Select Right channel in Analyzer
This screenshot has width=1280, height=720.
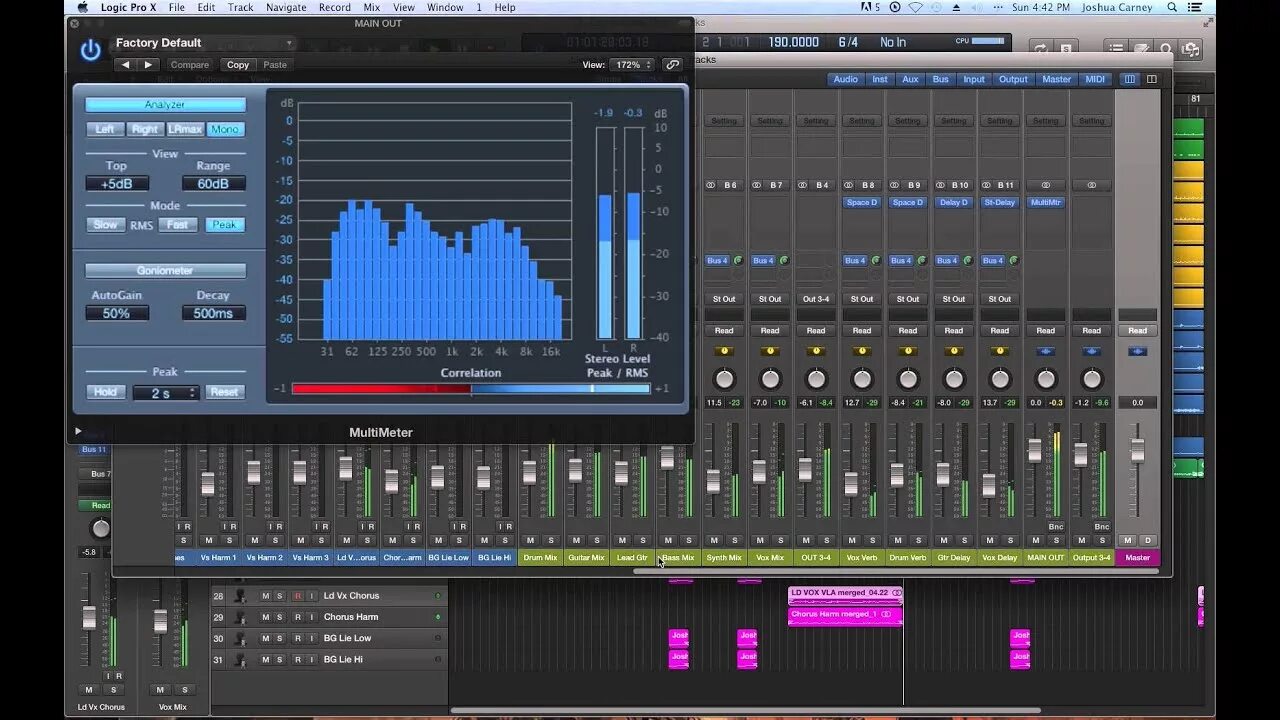point(145,129)
